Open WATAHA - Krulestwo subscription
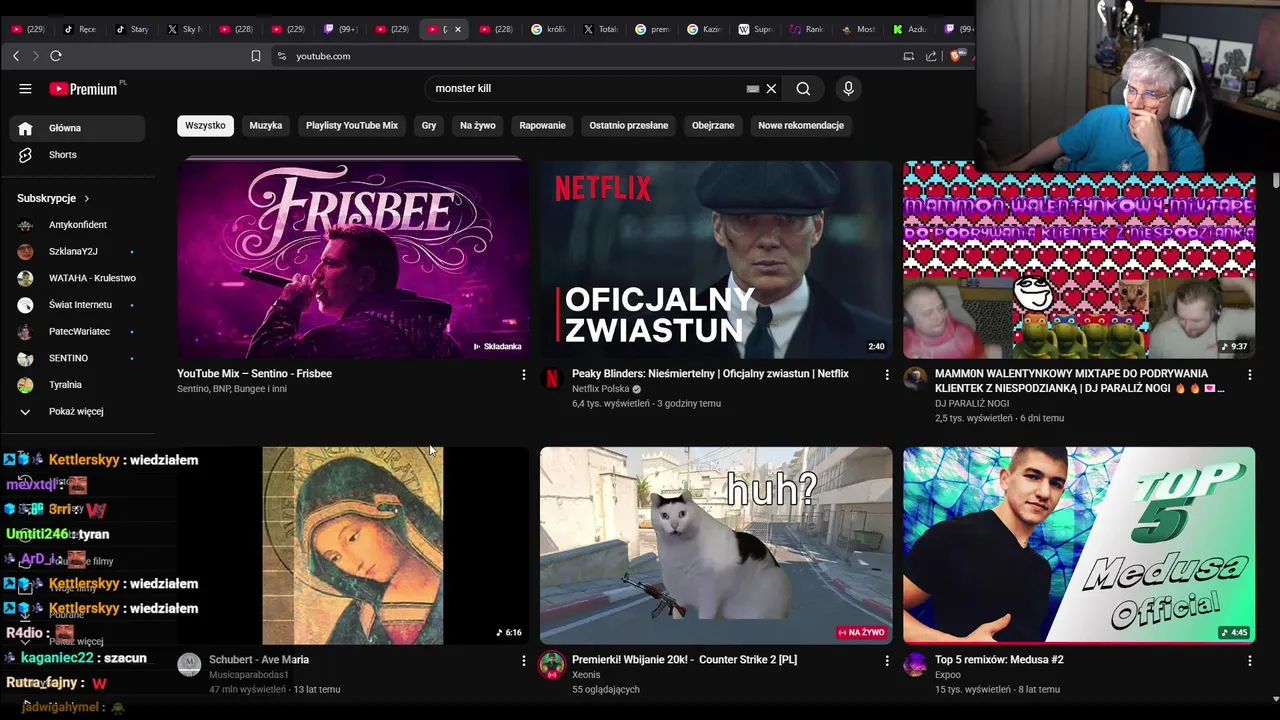This screenshot has width=1280, height=720. tap(77, 278)
